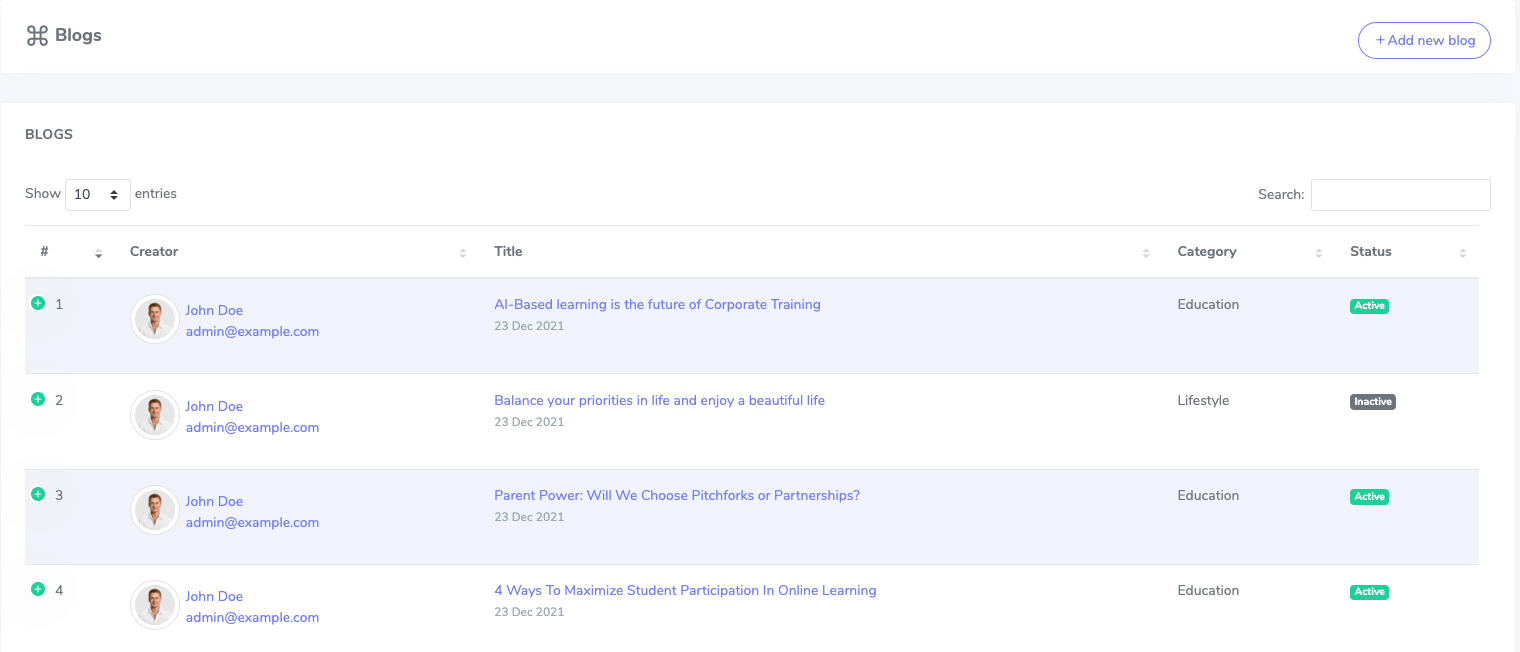1520x652 pixels.
Task: Sort the Category column using sort icon
Action: 1318,253
